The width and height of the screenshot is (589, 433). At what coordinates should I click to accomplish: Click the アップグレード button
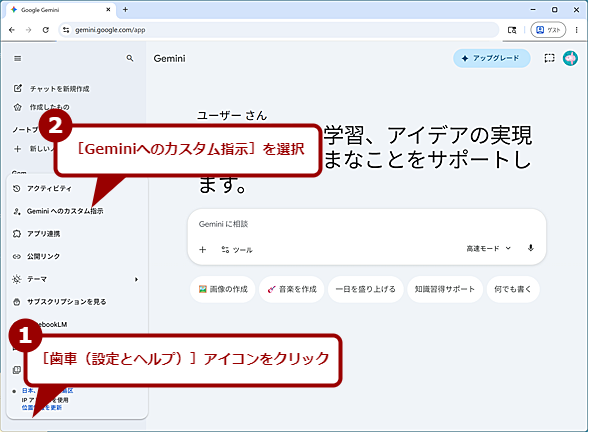[492, 58]
